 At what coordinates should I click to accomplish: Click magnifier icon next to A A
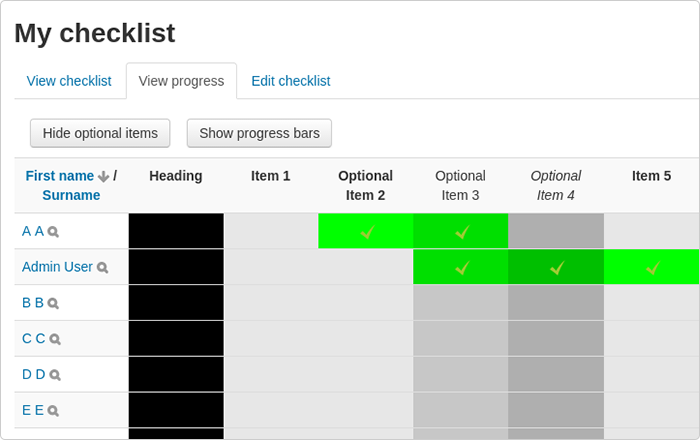click(53, 232)
